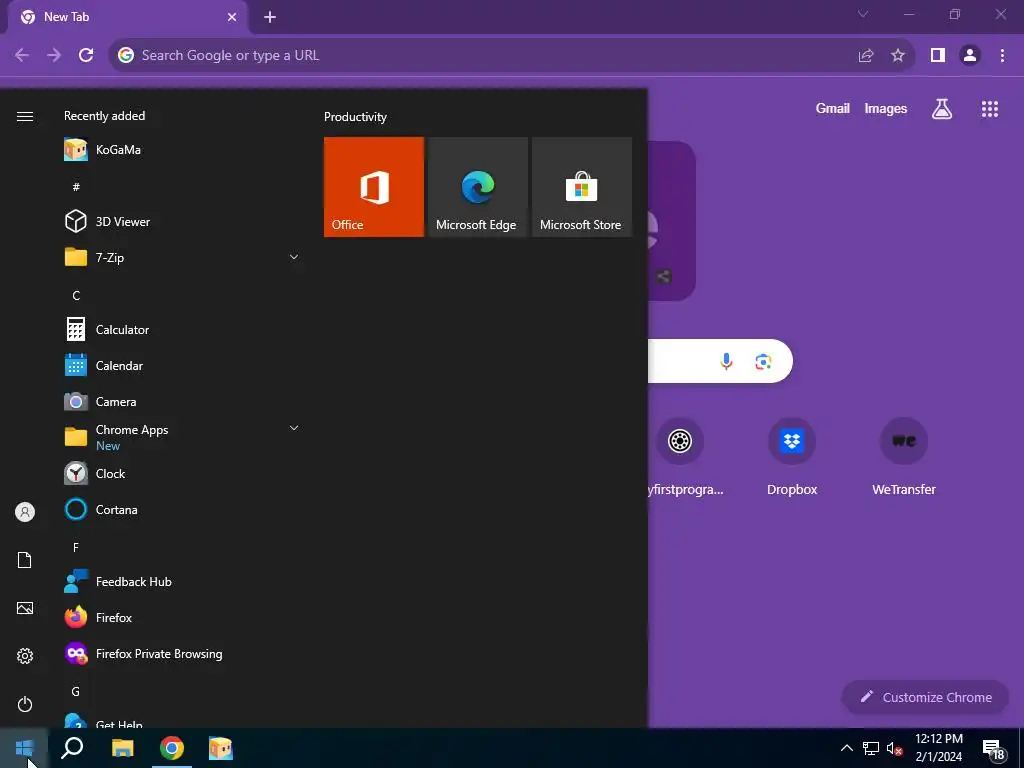
Task: Open a new Chrome tab with plus
Action: coord(270,17)
